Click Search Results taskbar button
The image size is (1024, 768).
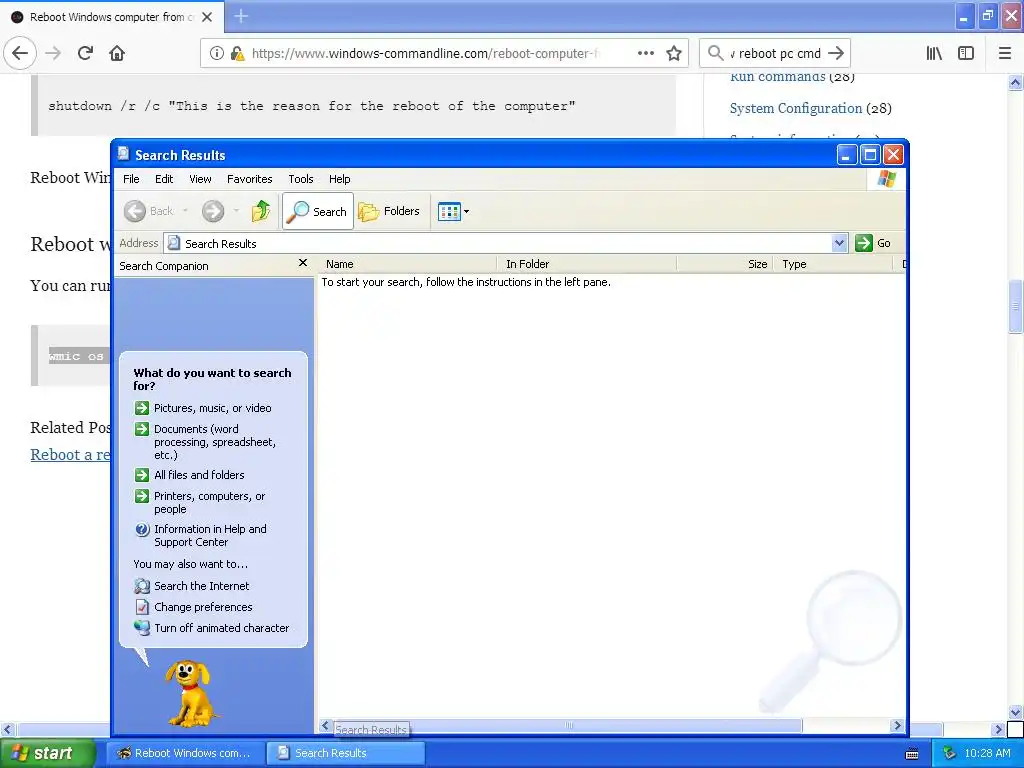[345, 753]
